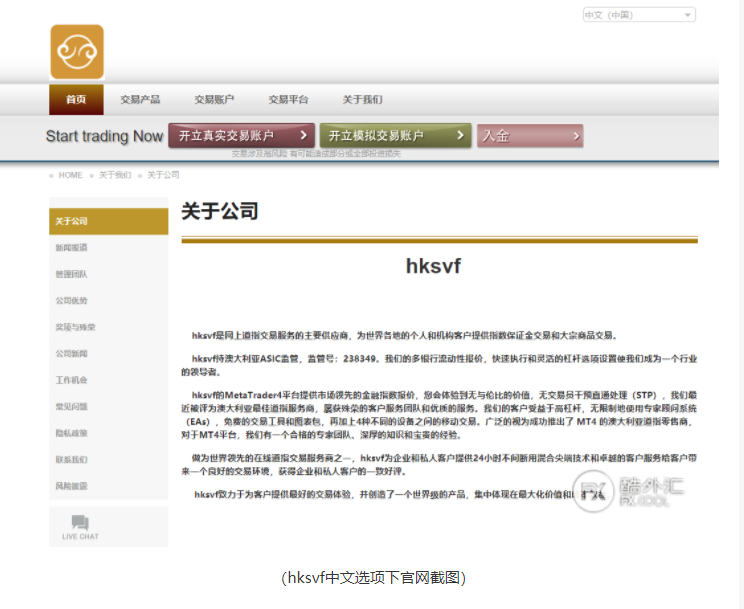
Task: Open the 关于我们 menu item
Action: tap(363, 99)
